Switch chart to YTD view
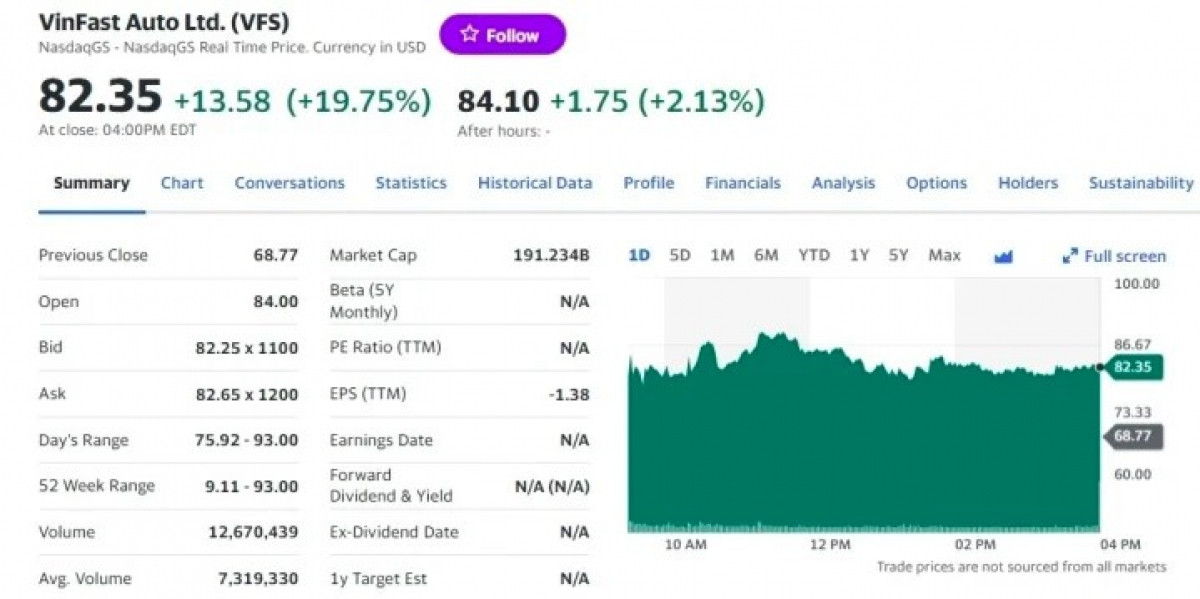 [x=815, y=255]
